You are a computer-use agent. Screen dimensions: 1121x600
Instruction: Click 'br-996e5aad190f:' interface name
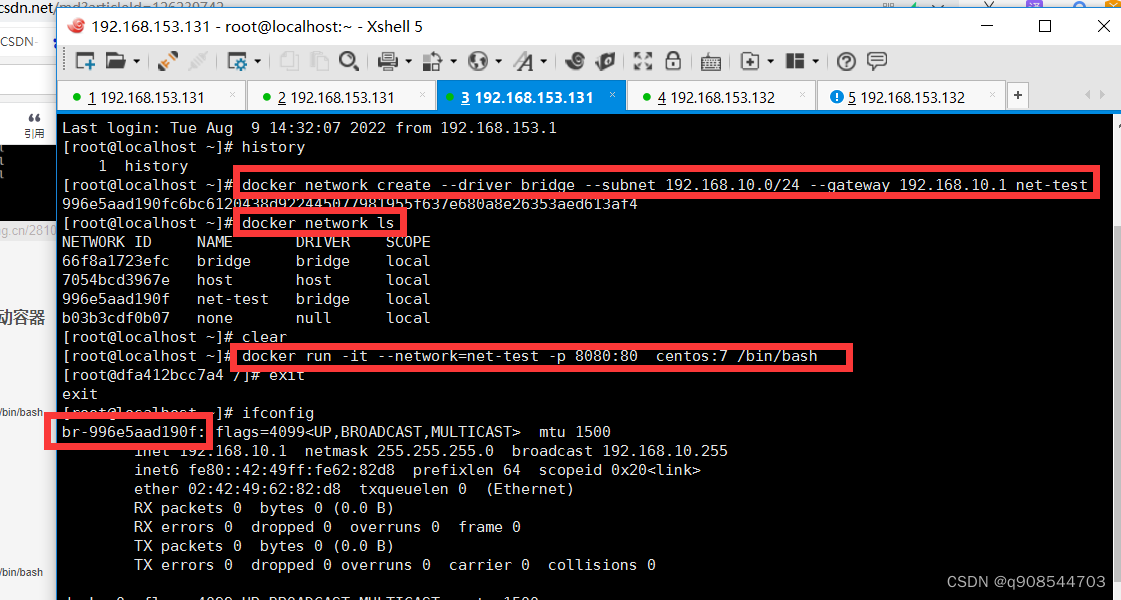[134, 432]
